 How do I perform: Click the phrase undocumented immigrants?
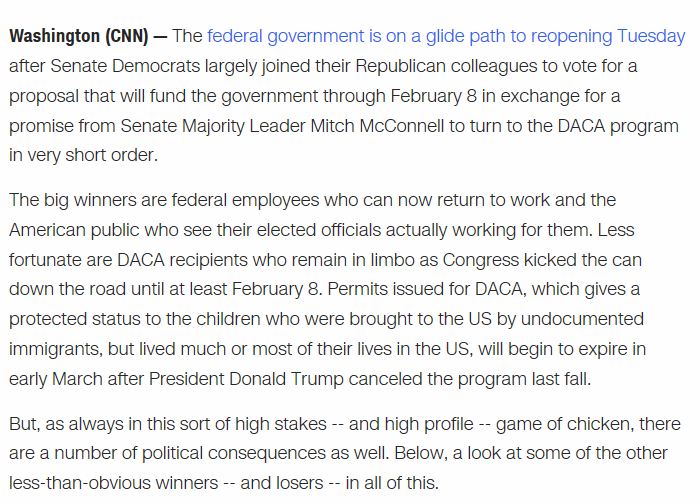(582, 319)
